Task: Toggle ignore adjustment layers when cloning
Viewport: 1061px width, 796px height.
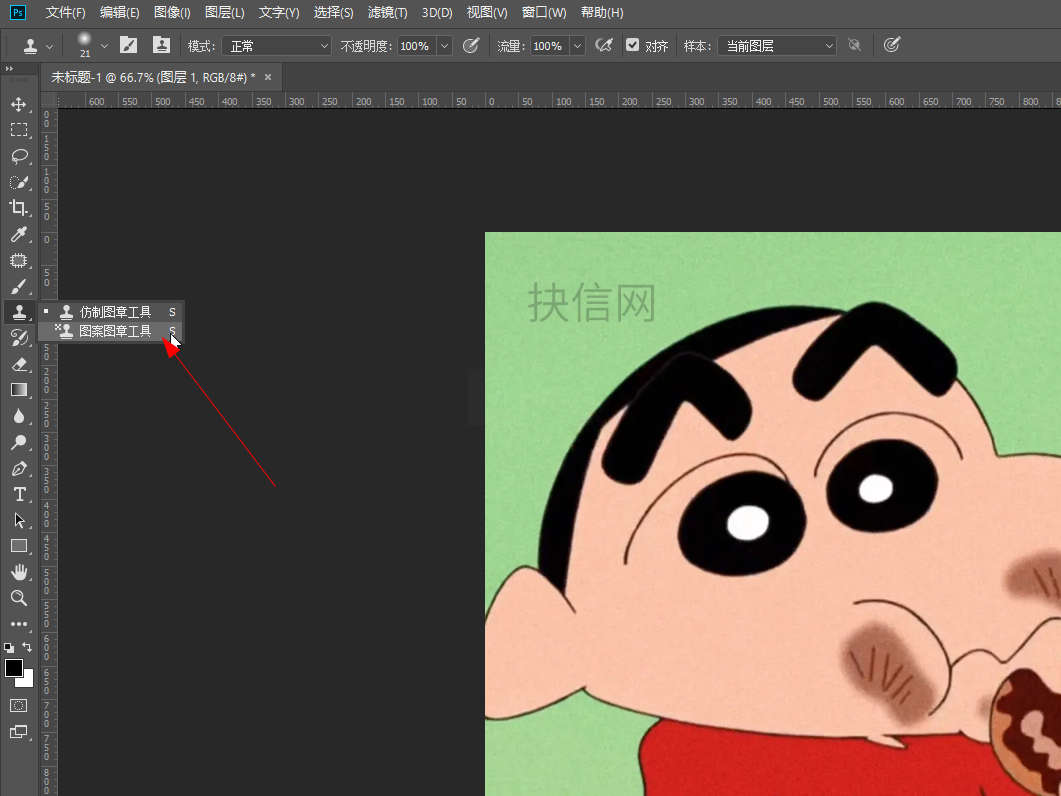Action: (855, 45)
